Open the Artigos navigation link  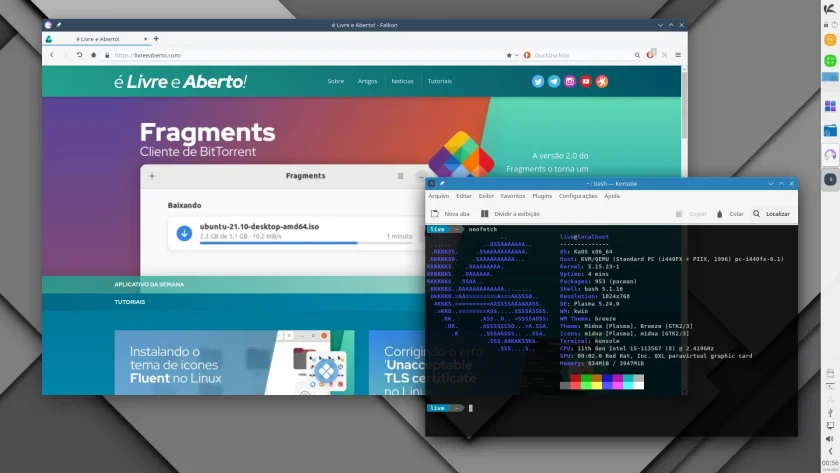[368, 81]
